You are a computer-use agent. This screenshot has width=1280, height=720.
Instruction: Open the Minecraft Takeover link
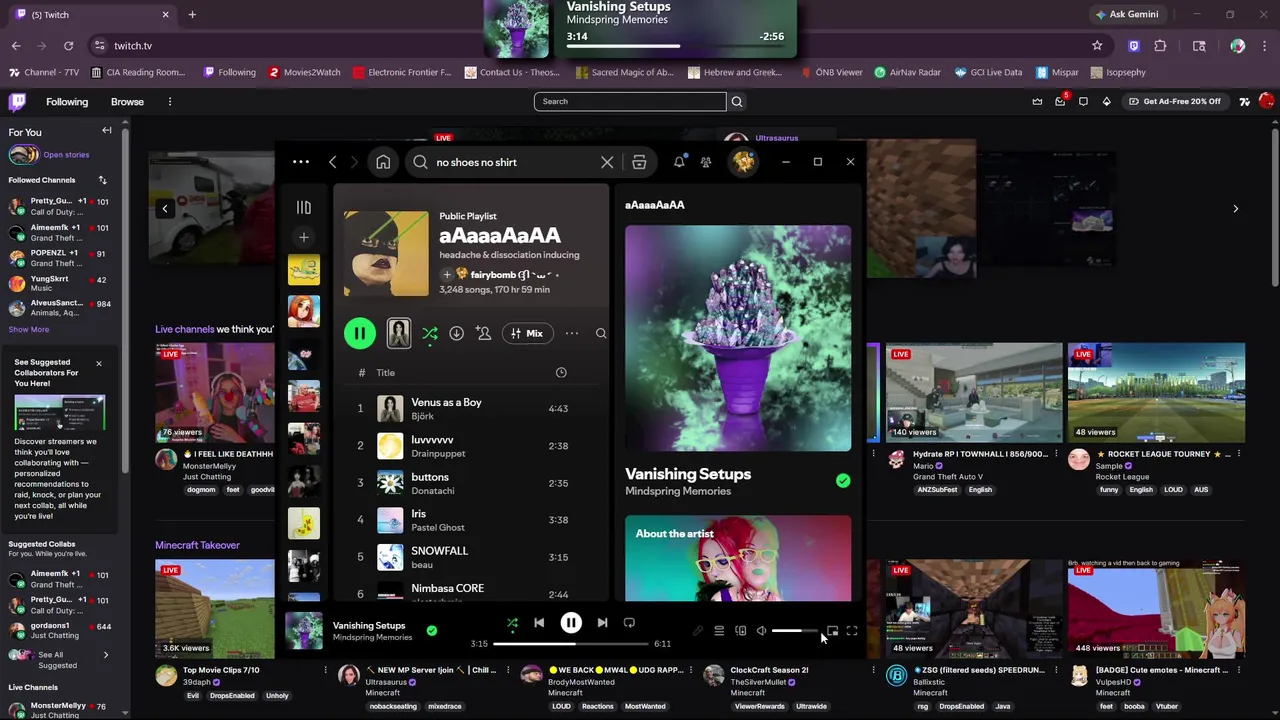tap(197, 545)
